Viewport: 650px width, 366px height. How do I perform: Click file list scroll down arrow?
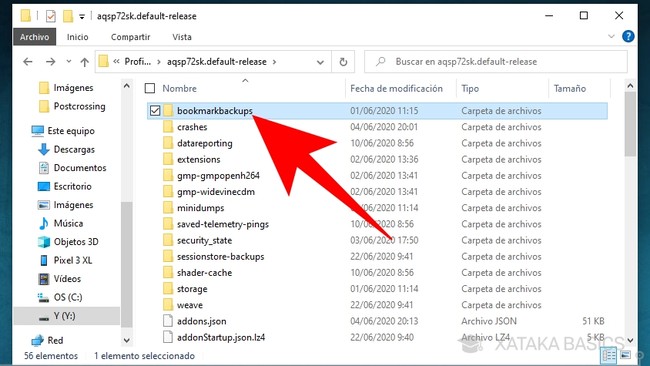point(630,341)
